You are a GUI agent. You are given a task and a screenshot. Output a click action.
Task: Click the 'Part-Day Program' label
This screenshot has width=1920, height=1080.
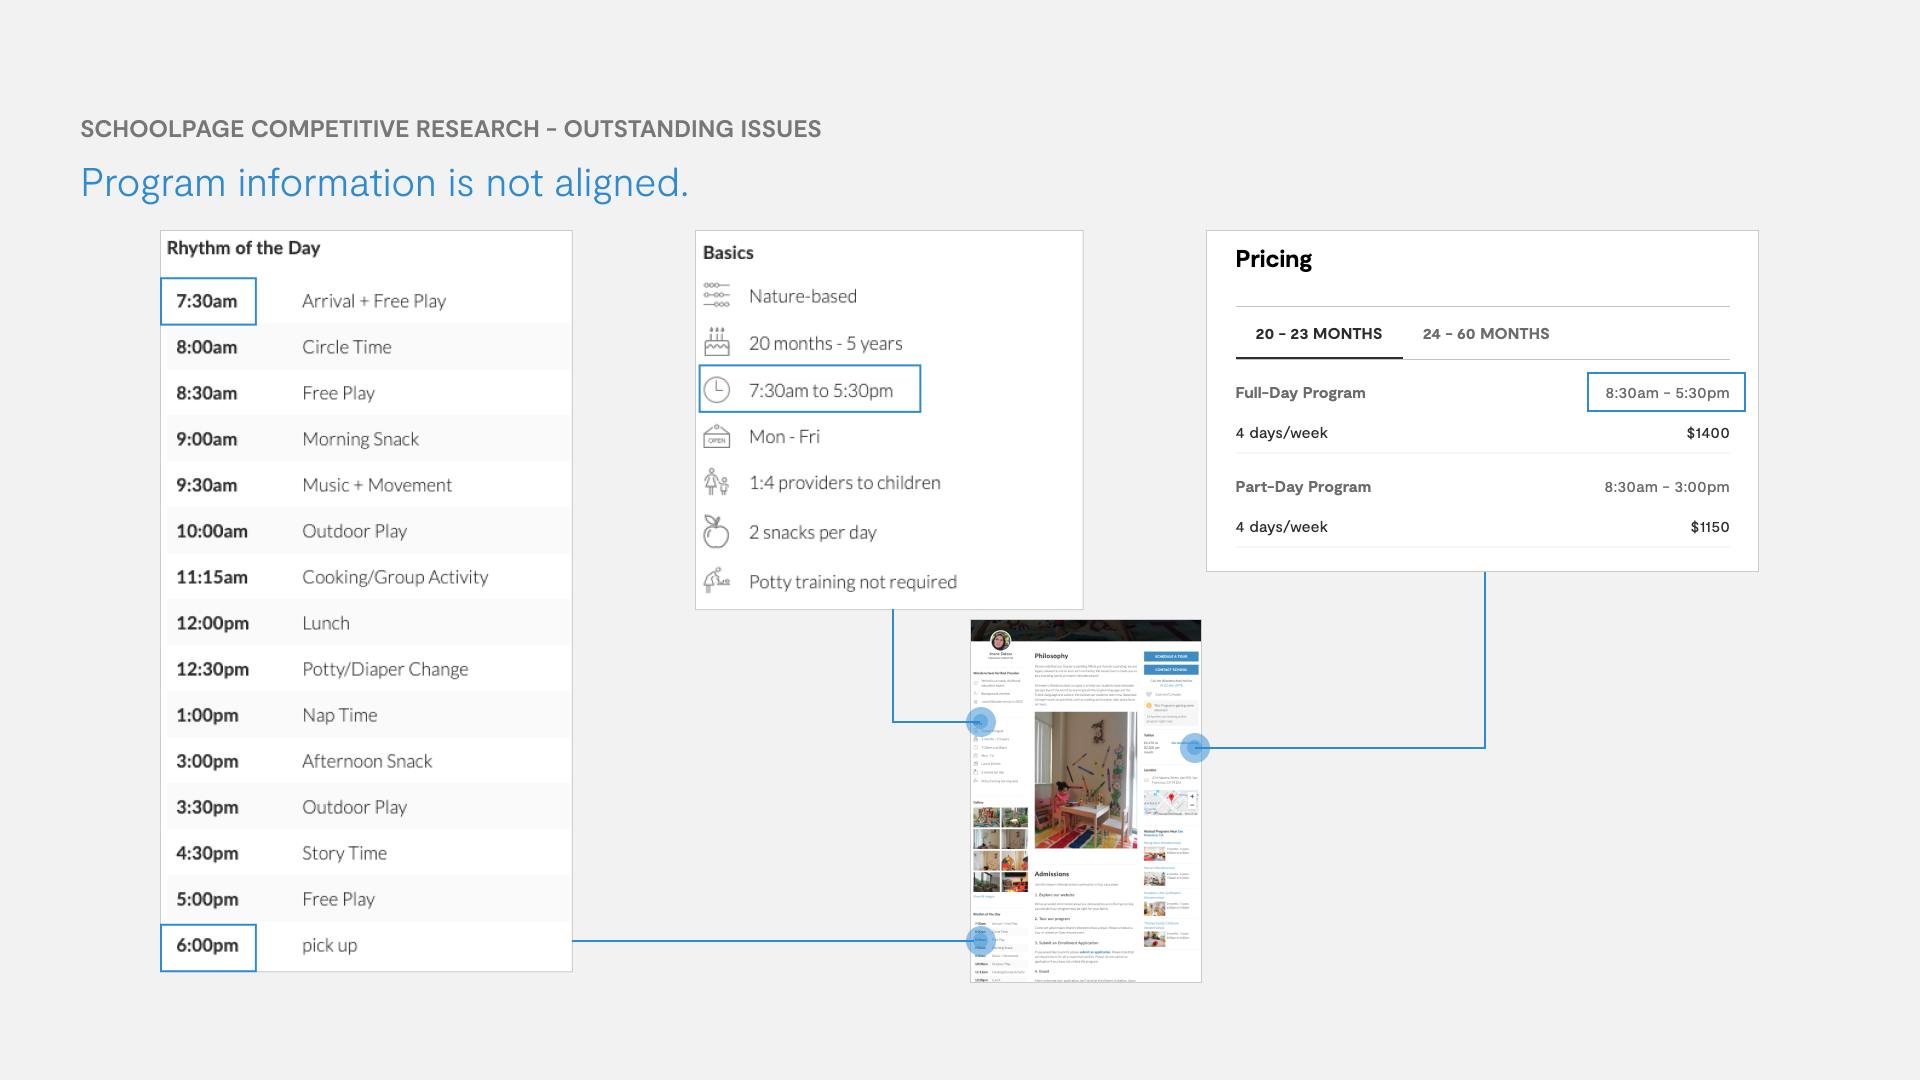pos(1303,487)
